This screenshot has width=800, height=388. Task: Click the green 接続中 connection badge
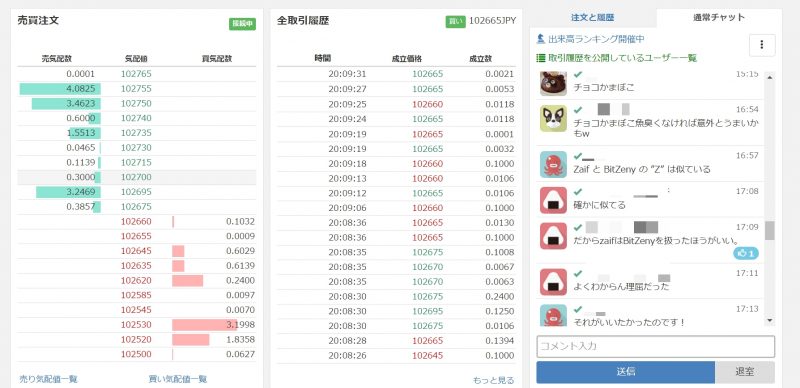point(242,23)
